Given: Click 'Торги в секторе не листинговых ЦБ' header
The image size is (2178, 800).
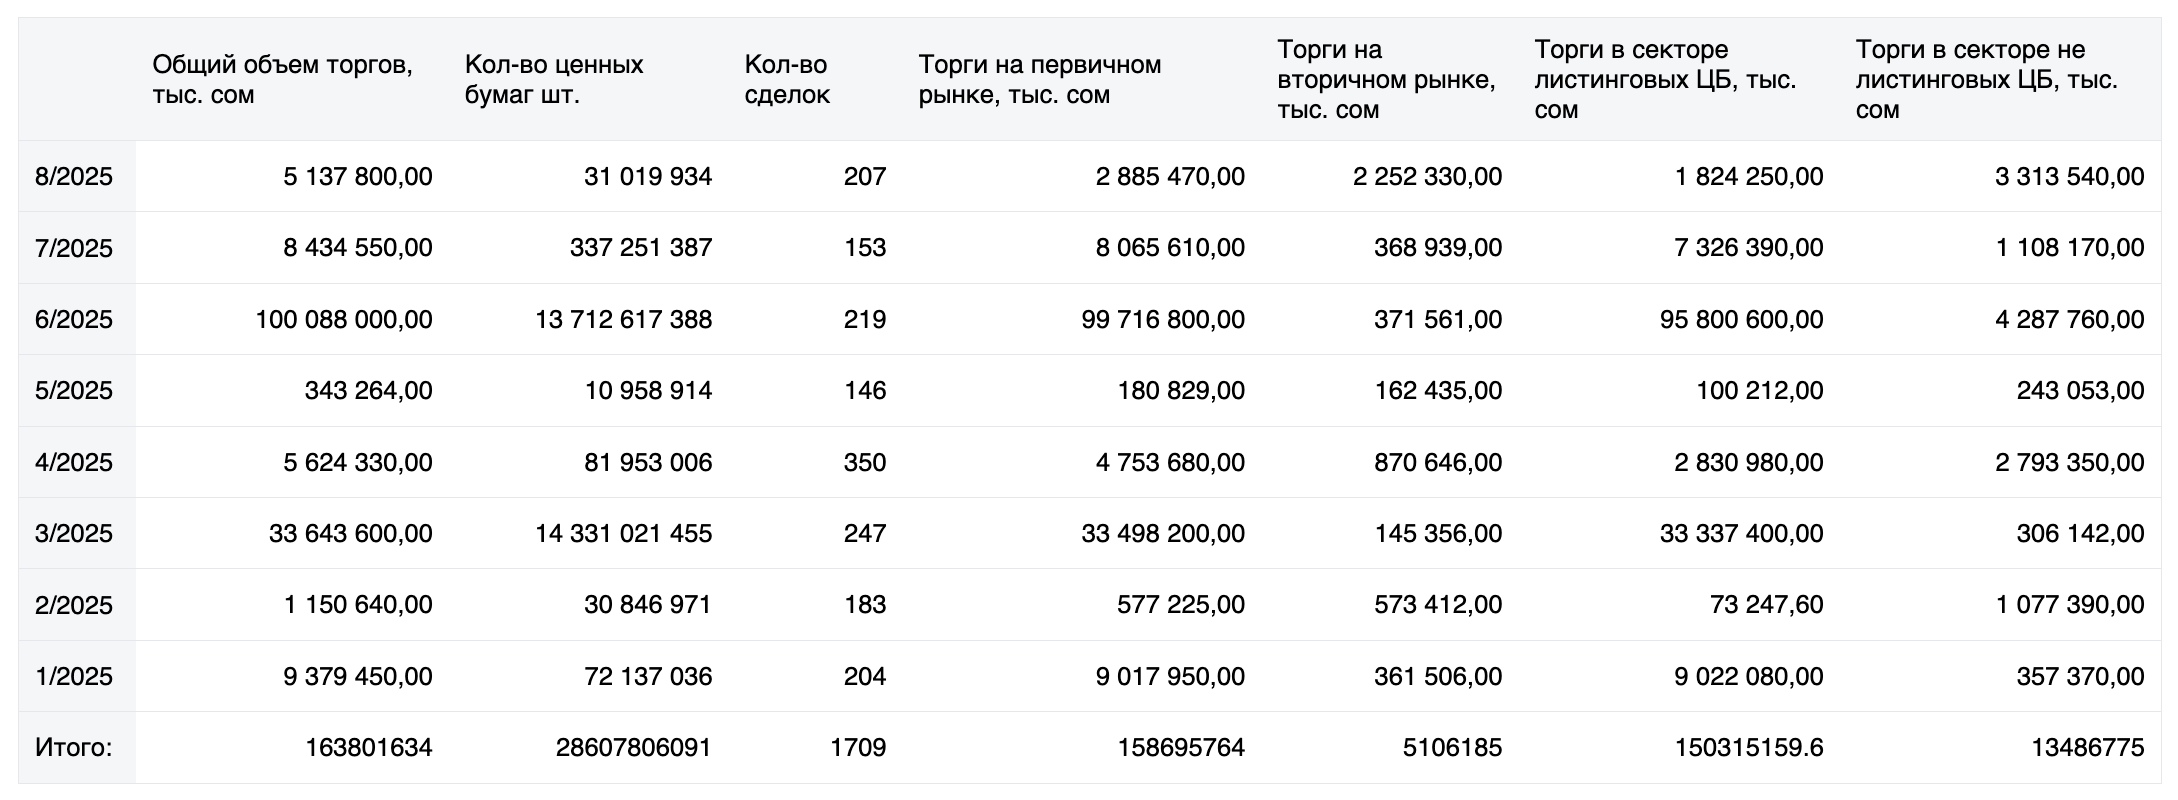Looking at the screenshot, I should (x=1986, y=80).
